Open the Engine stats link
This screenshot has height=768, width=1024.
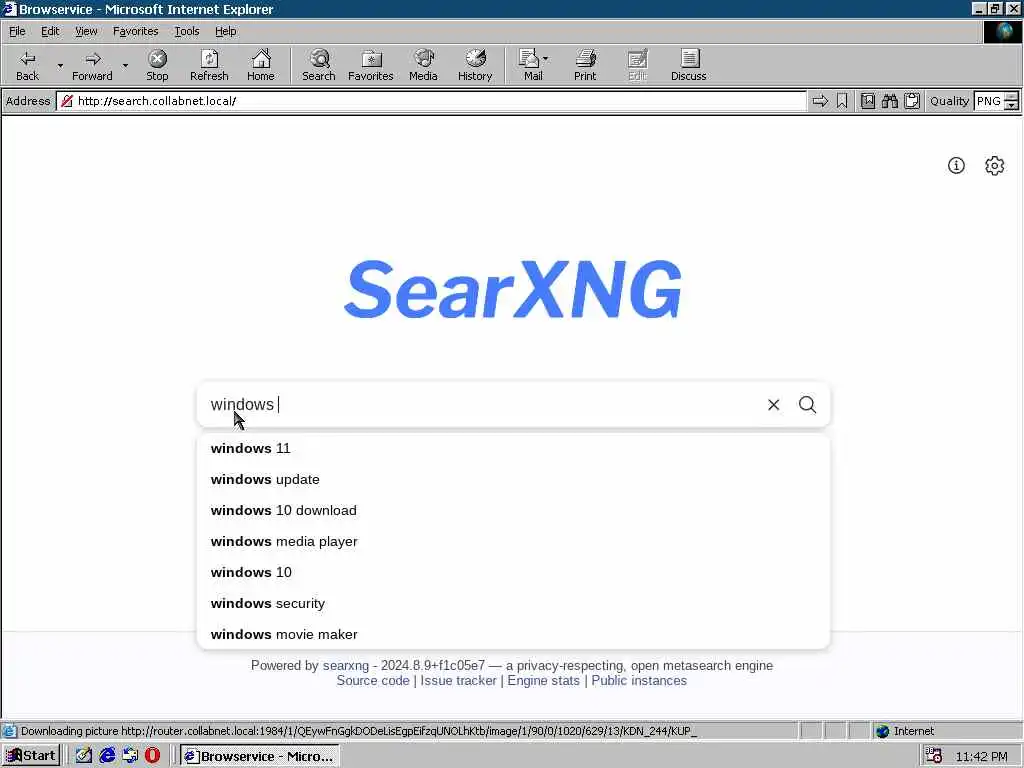[543, 680]
